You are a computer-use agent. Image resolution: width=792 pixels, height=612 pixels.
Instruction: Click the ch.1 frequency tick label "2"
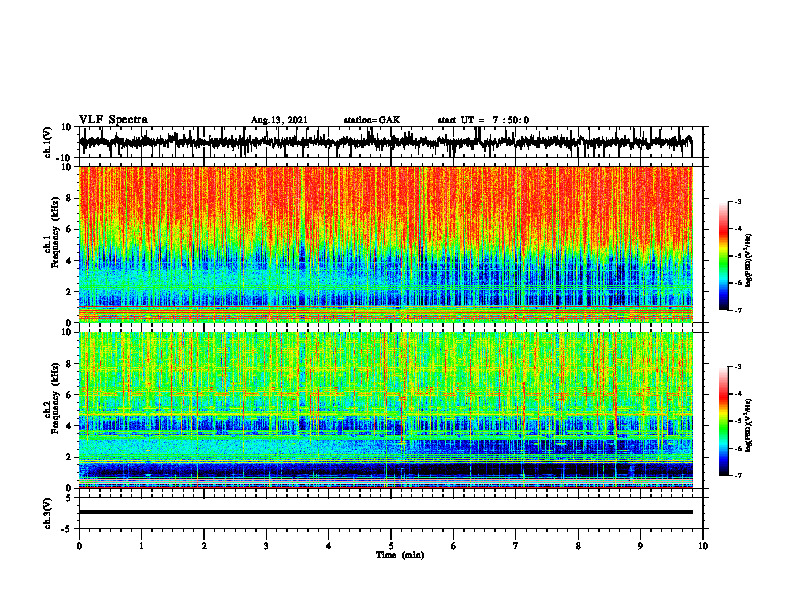(x=69, y=291)
